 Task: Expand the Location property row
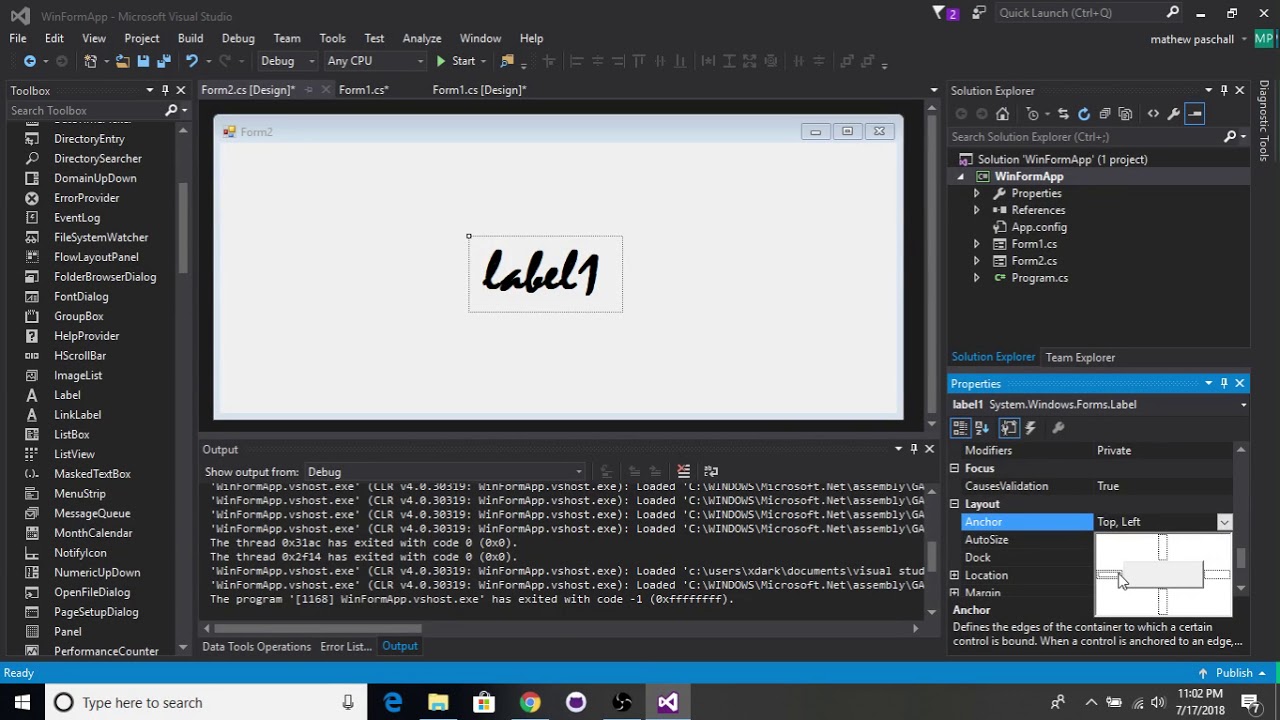click(x=954, y=575)
